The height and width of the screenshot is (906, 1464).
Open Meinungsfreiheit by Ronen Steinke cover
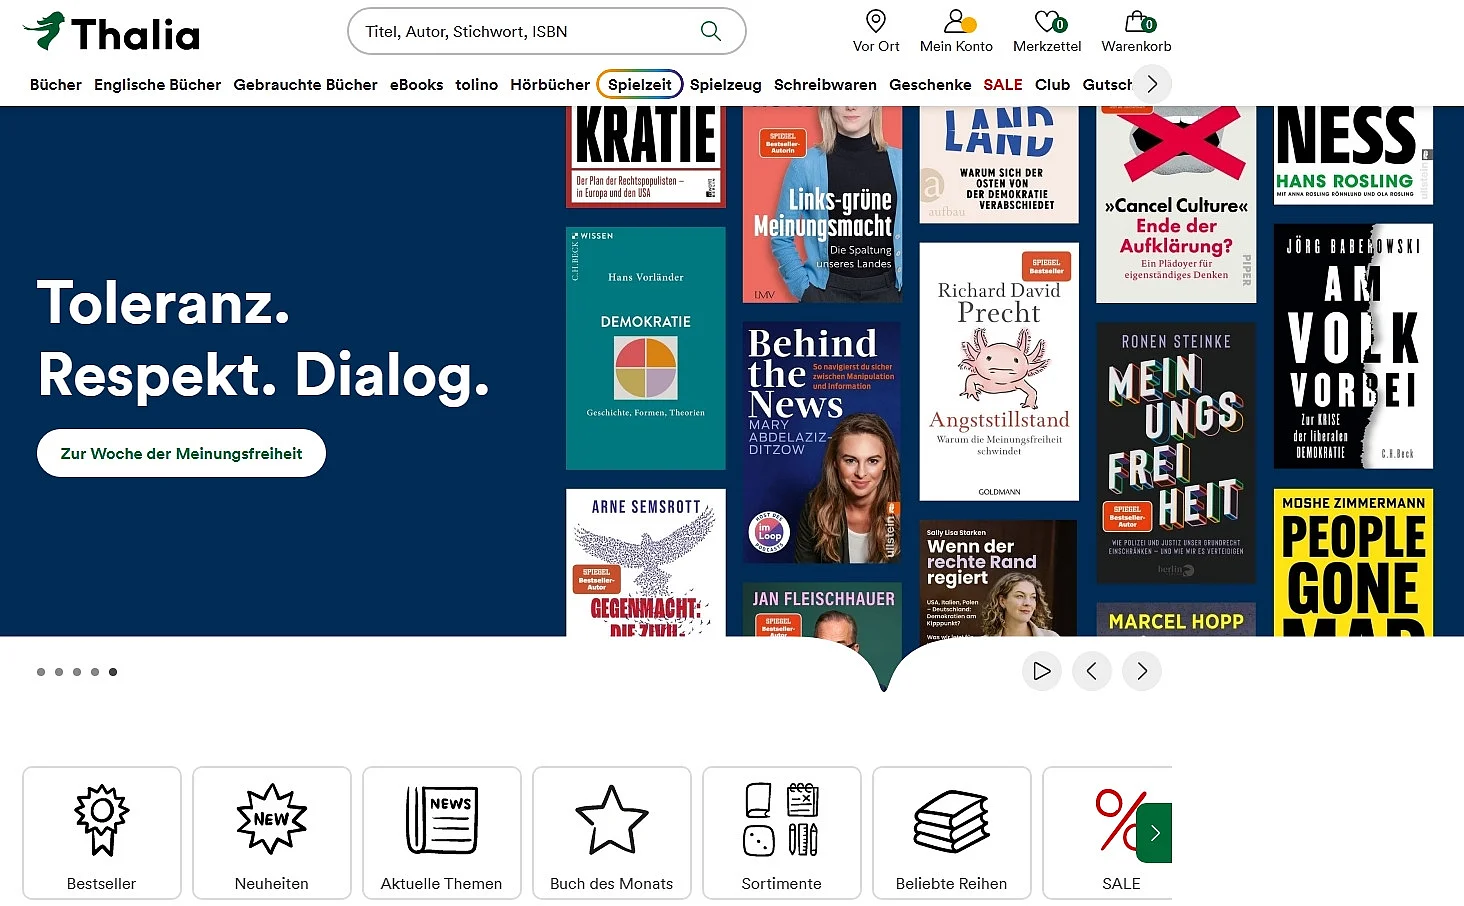(1176, 452)
